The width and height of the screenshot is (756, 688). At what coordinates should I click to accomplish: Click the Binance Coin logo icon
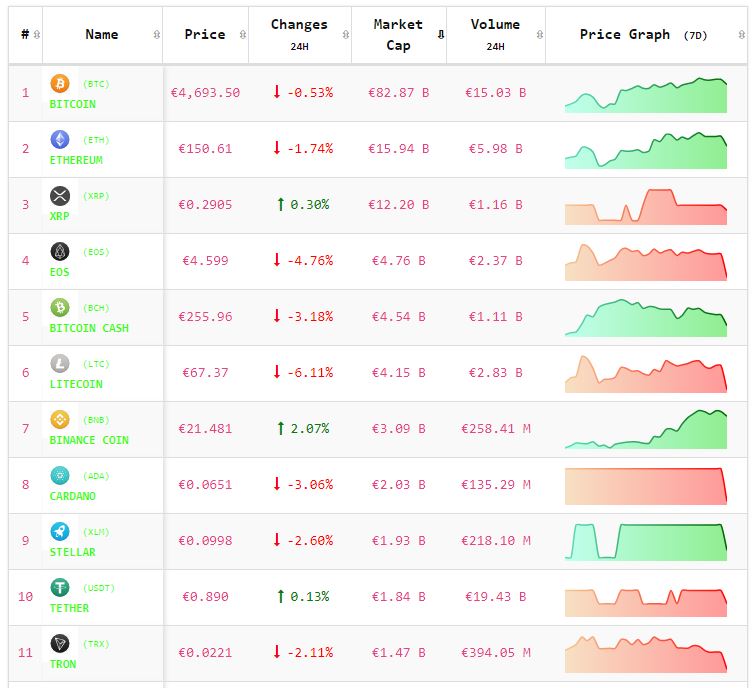click(60, 420)
